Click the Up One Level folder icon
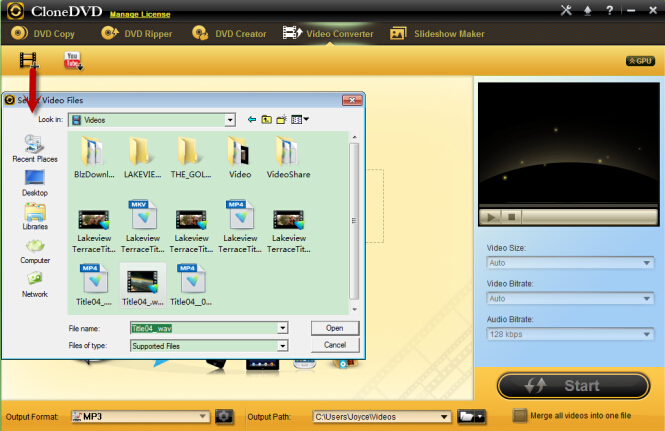The width and height of the screenshot is (665, 431). tap(266, 120)
